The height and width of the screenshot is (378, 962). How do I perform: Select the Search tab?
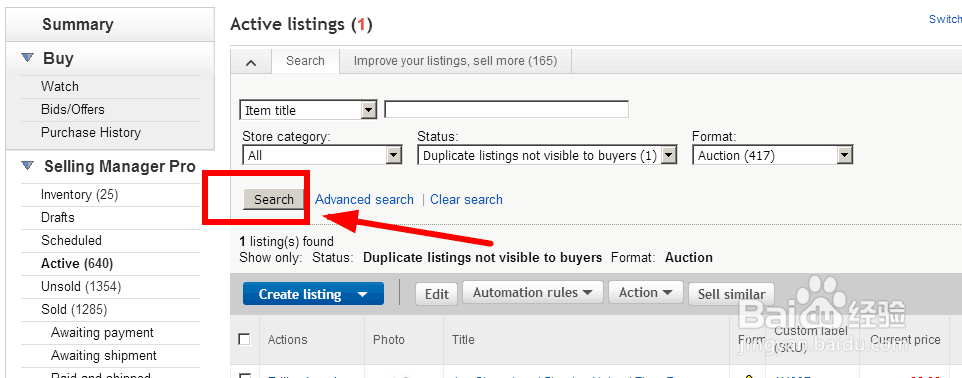point(305,61)
